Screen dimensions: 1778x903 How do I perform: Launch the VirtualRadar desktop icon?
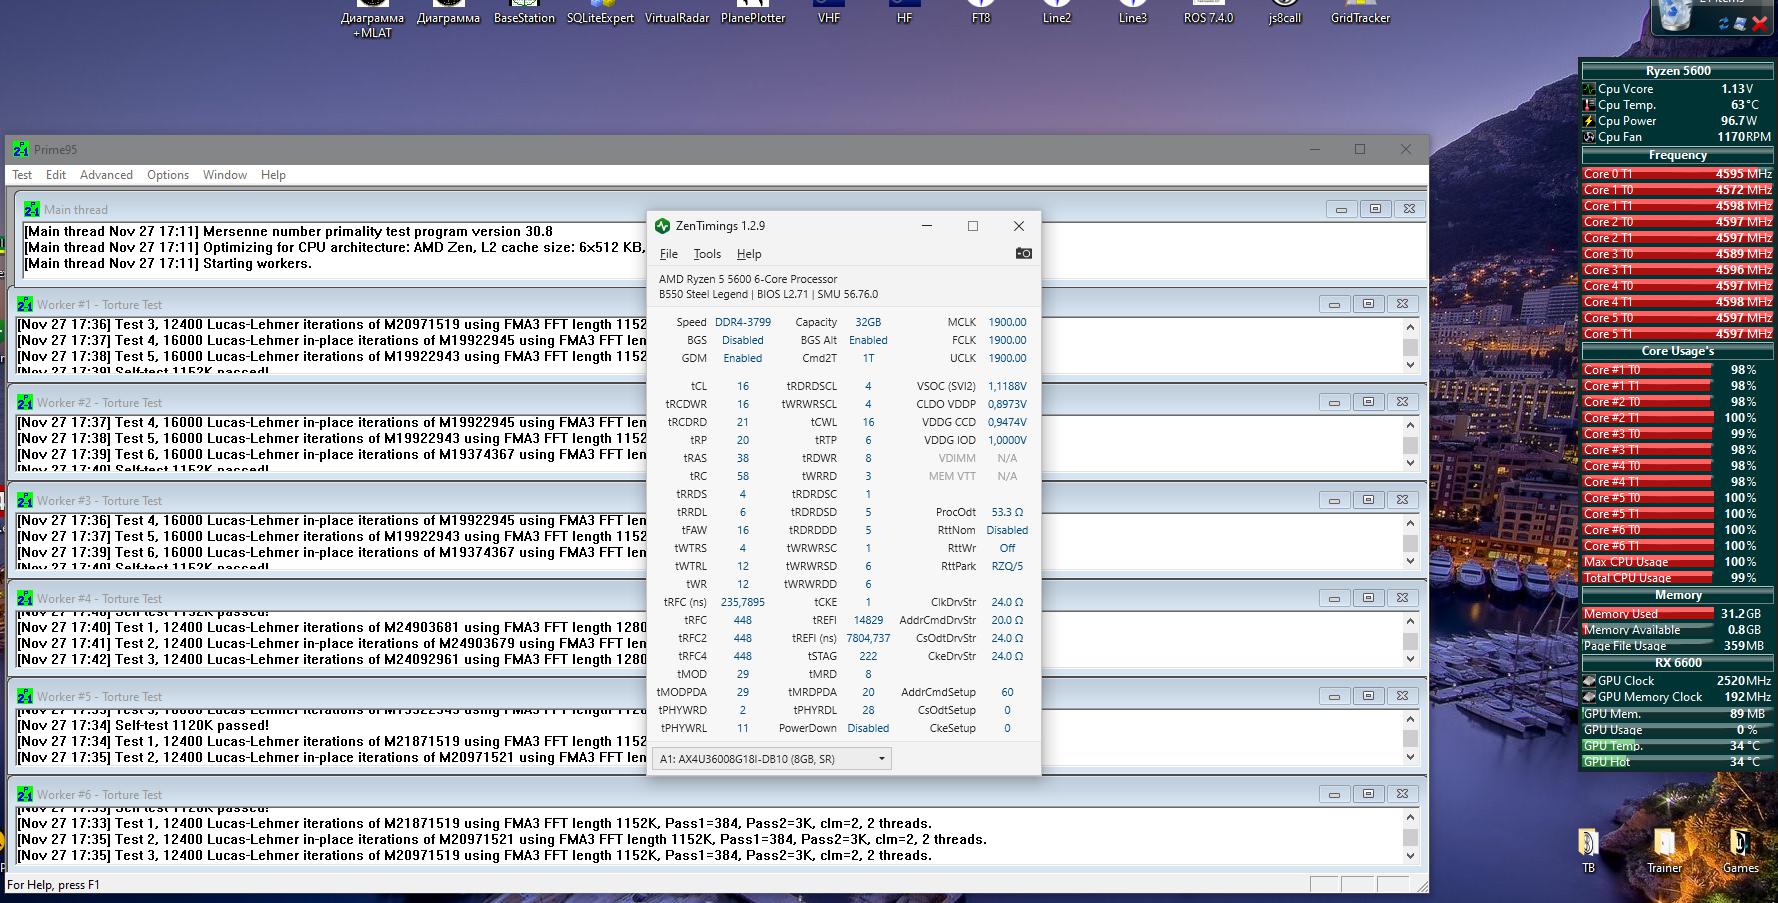coord(677,12)
